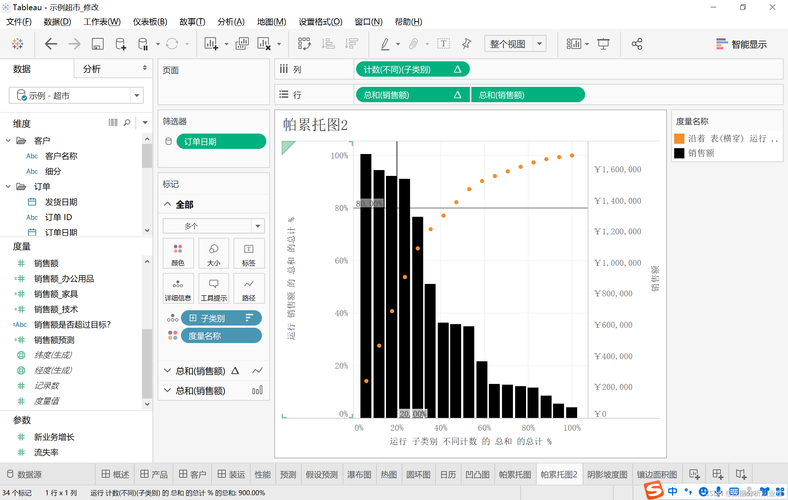Viewport: 788px width, 500px height.
Task: Click the swap rows and columns icon
Action: click(304, 44)
